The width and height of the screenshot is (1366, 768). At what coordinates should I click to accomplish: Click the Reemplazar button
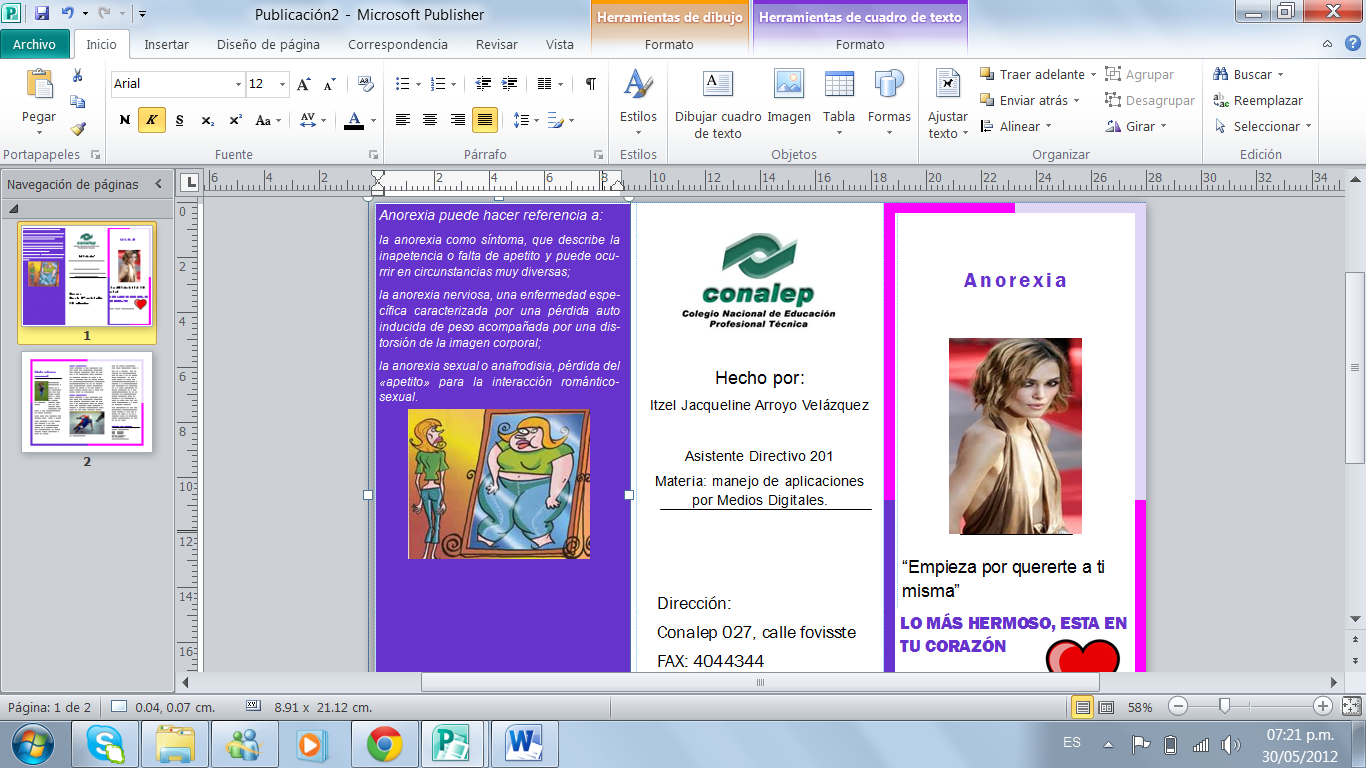tap(1258, 100)
